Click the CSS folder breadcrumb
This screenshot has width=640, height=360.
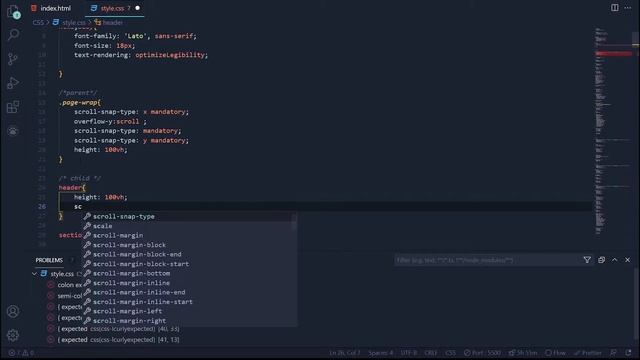coord(38,22)
